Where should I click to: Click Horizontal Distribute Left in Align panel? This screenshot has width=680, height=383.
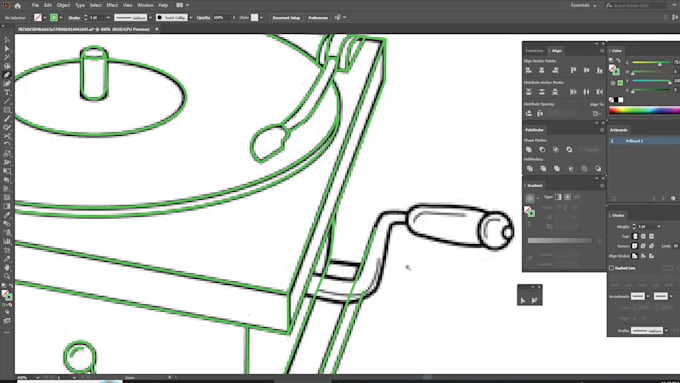(x=573, y=92)
